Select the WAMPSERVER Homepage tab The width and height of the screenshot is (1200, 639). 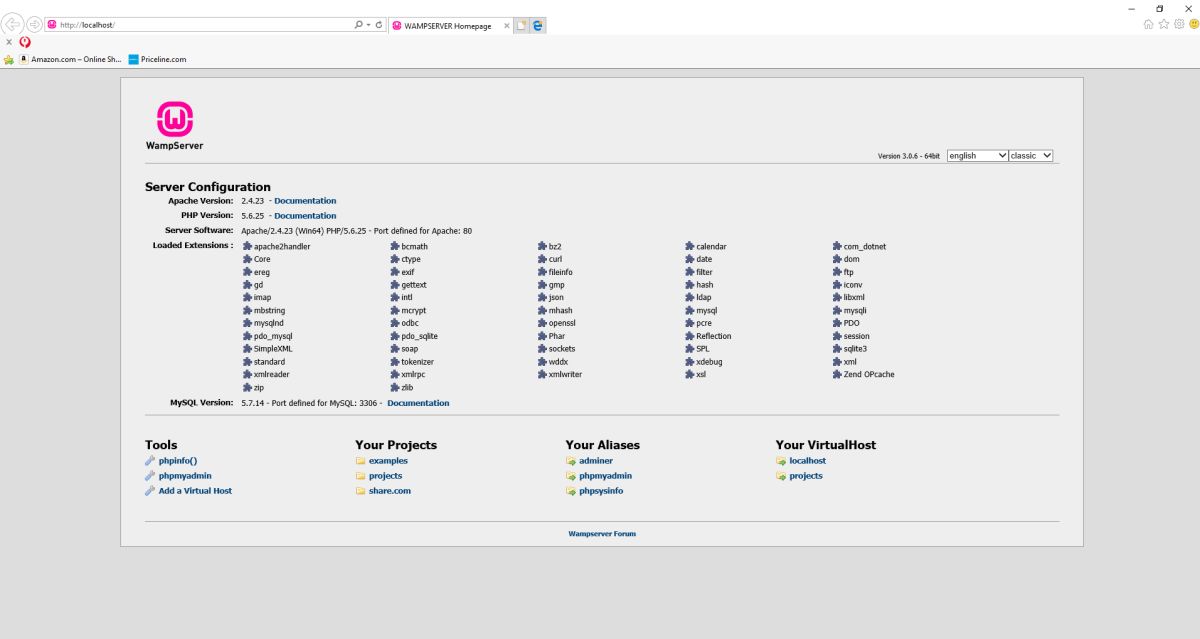(450, 26)
